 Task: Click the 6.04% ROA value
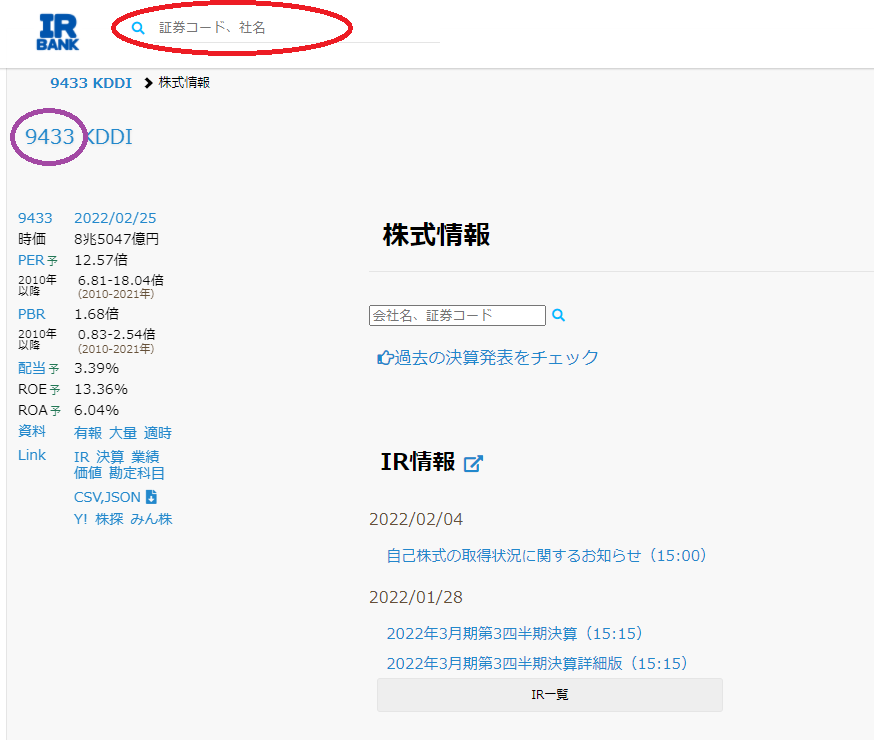[96, 410]
